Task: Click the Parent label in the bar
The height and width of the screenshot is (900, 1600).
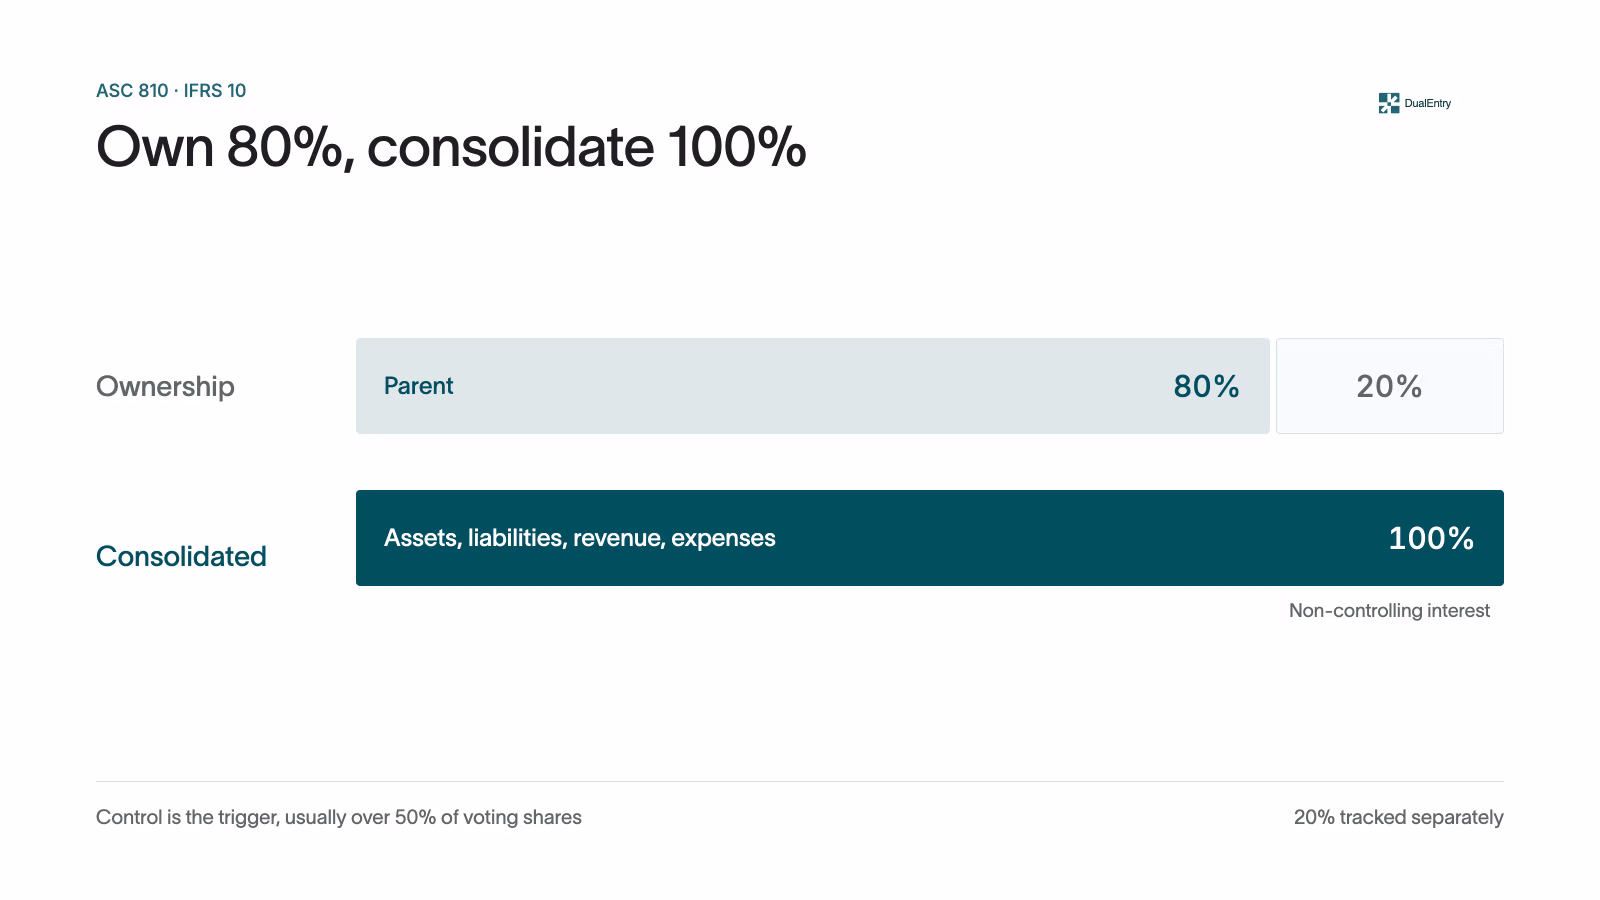Action: (x=418, y=386)
